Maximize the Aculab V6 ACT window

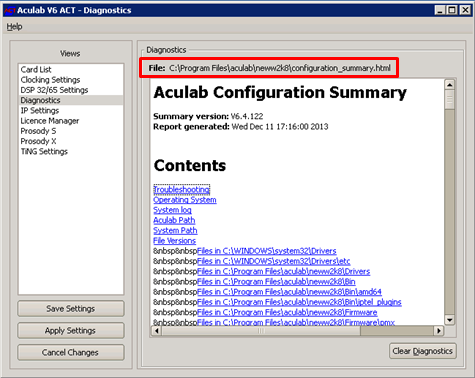[x=452, y=10]
